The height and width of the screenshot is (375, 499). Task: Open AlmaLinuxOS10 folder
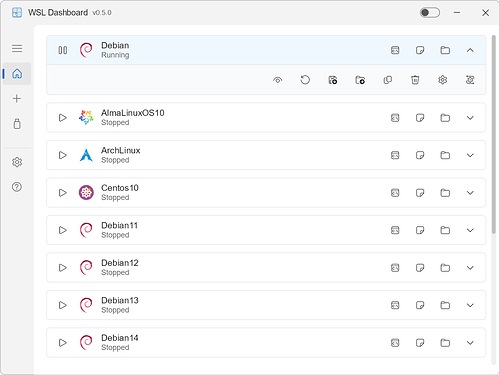[445, 118]
